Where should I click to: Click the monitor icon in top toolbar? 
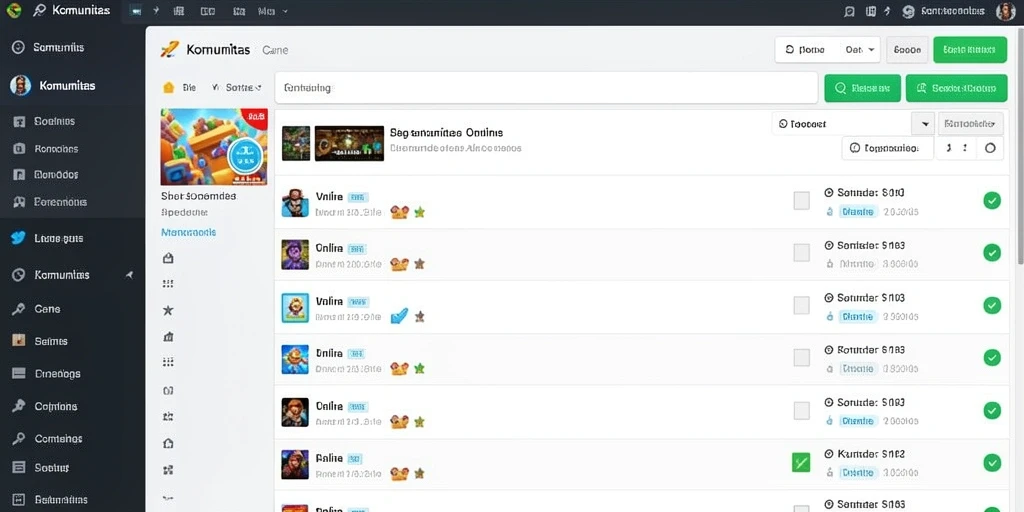click(136, 11)
